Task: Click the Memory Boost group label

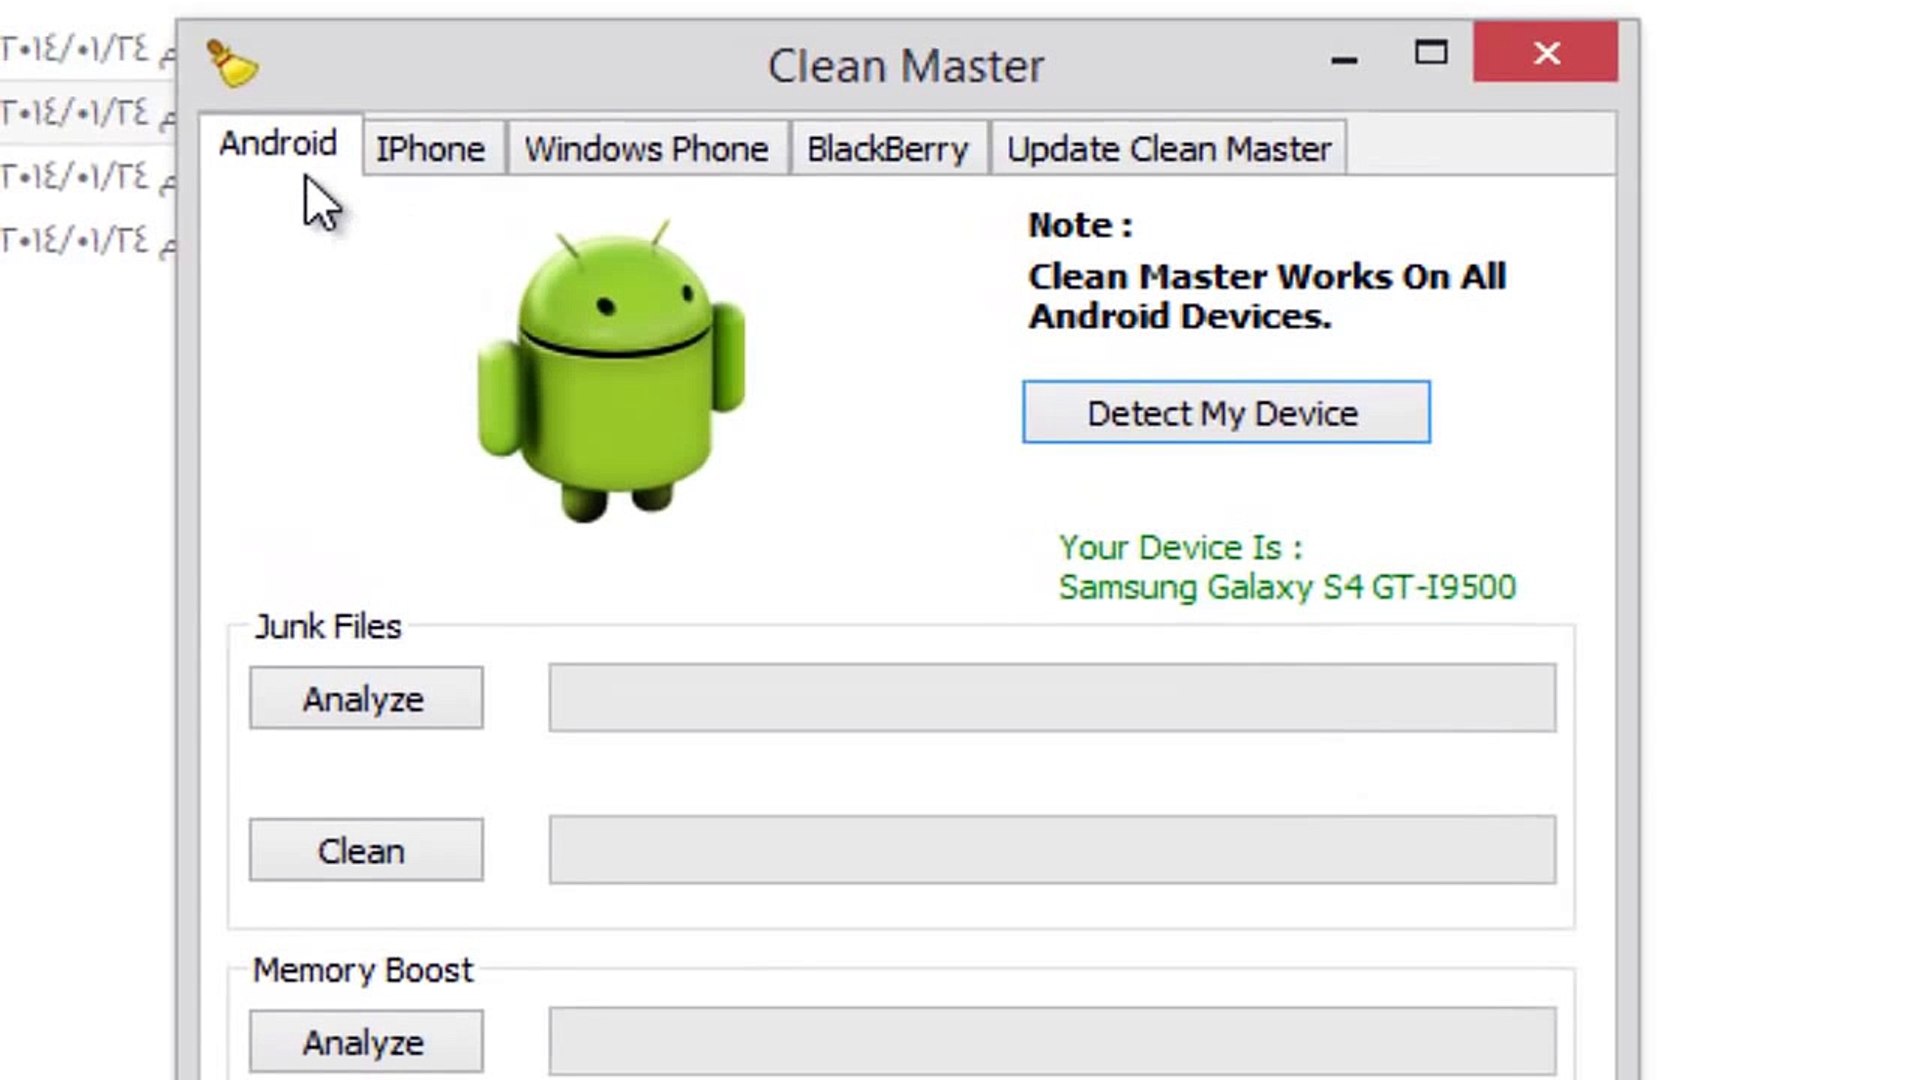Action: [362, 969]
